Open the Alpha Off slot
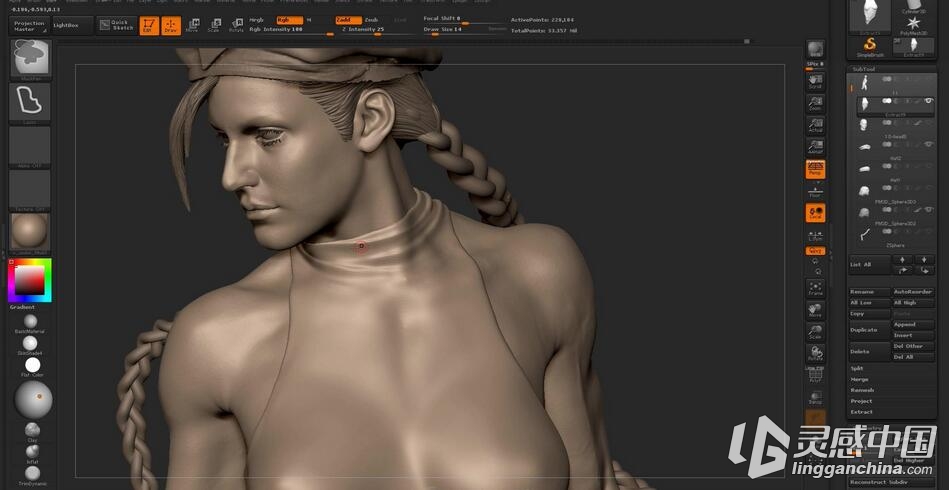This screenshot has height=490, width=949. coord(30,146)
